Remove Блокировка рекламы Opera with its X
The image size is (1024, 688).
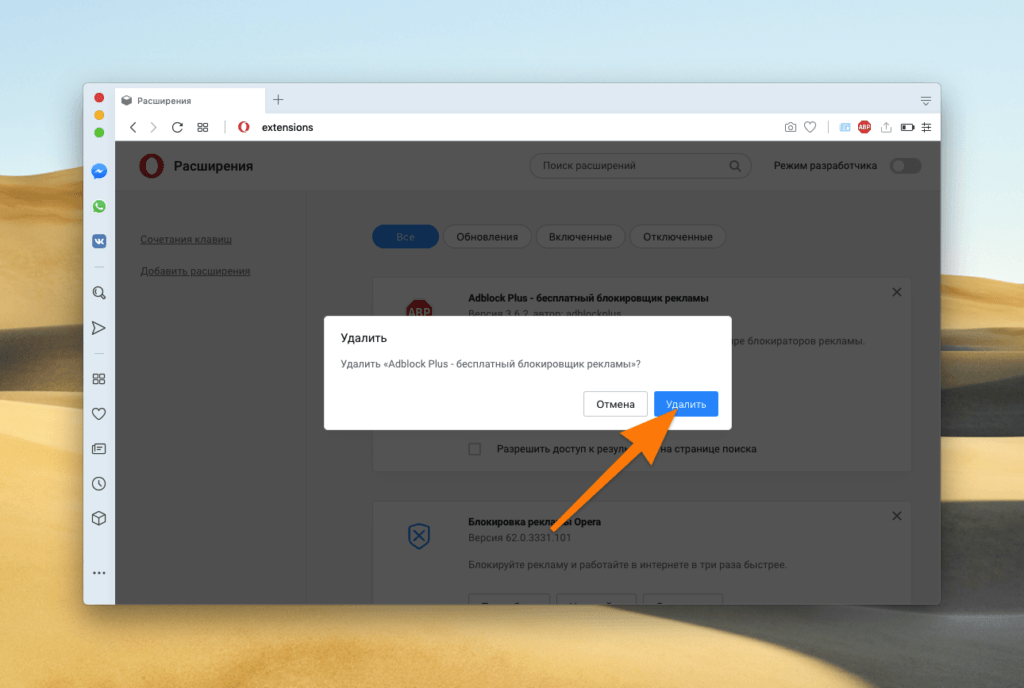pyautogui.click(x=897, y=516)
